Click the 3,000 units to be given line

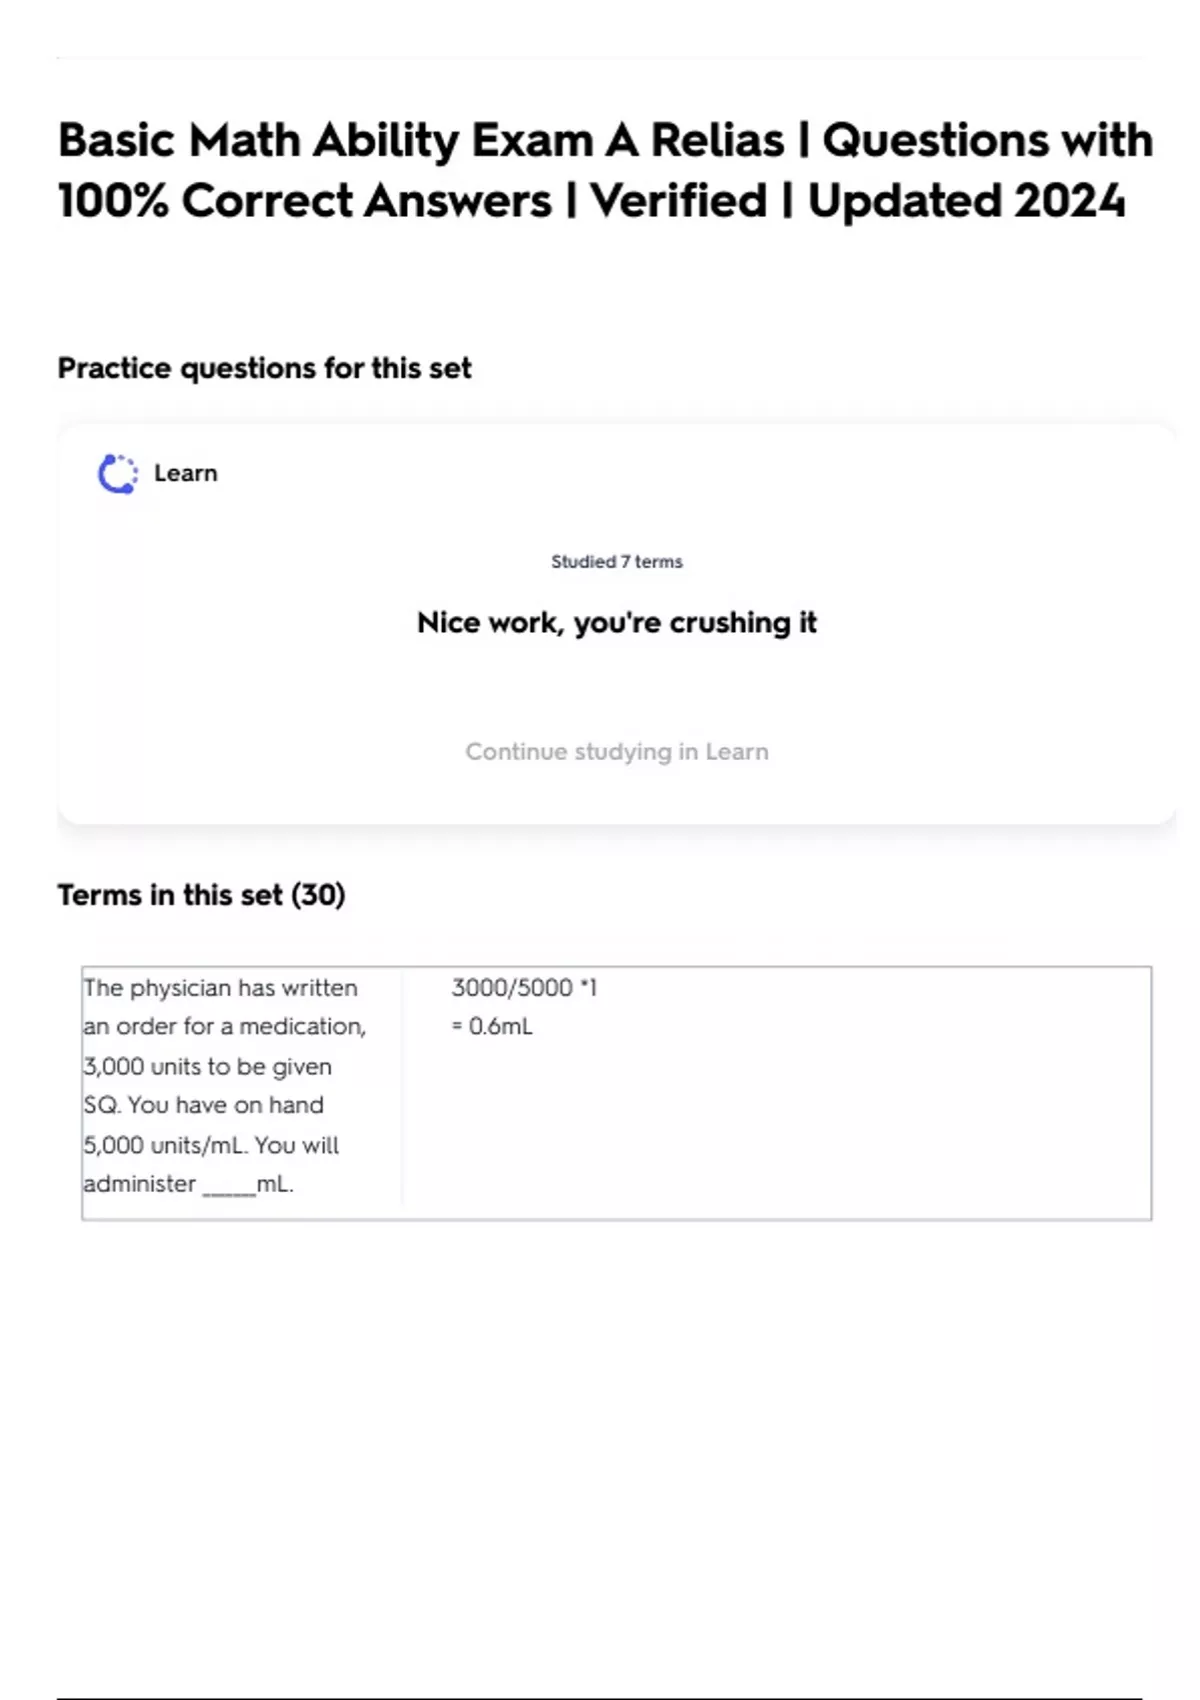208,1067
